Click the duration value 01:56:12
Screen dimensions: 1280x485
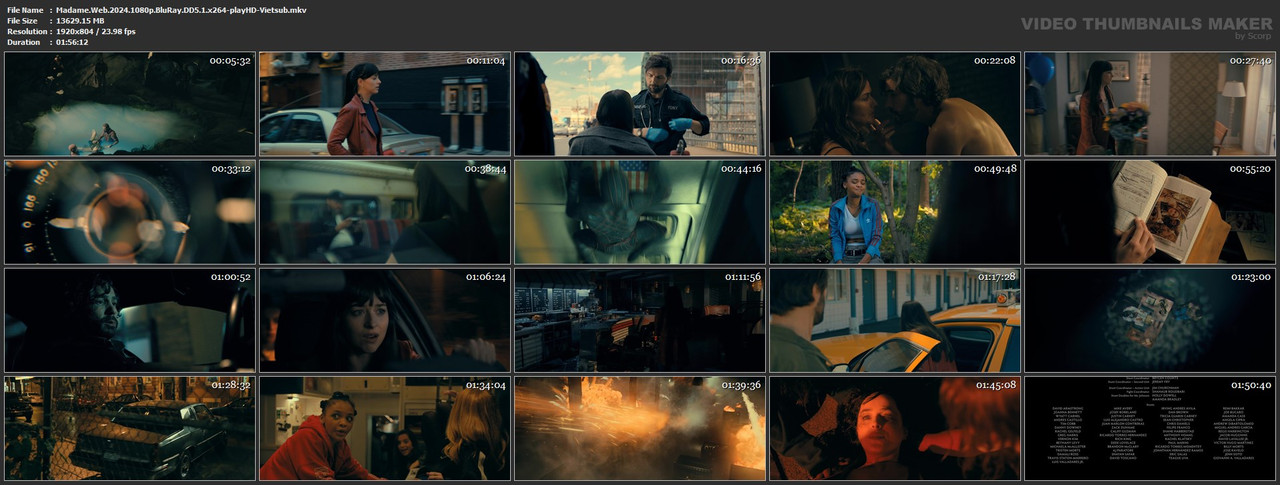76,42
